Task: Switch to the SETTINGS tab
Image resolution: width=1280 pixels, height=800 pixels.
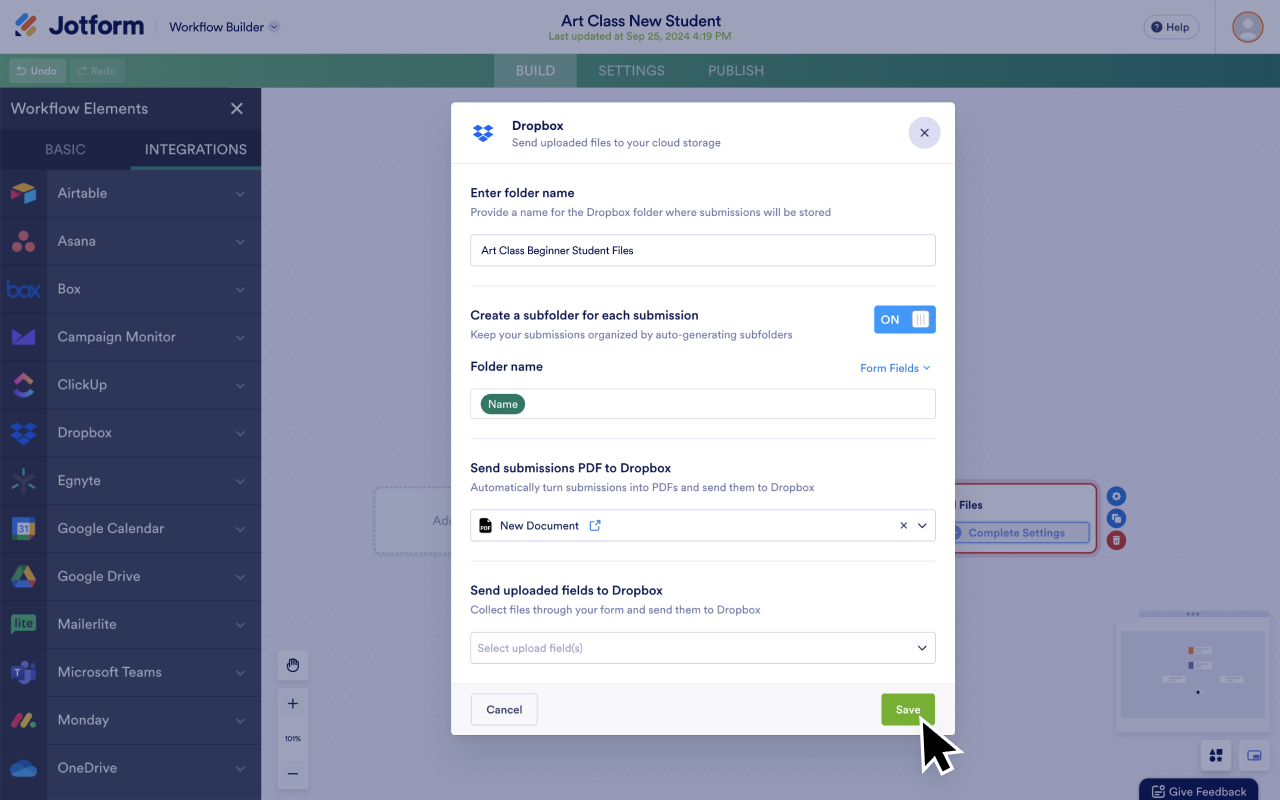Action: (631, 71)
